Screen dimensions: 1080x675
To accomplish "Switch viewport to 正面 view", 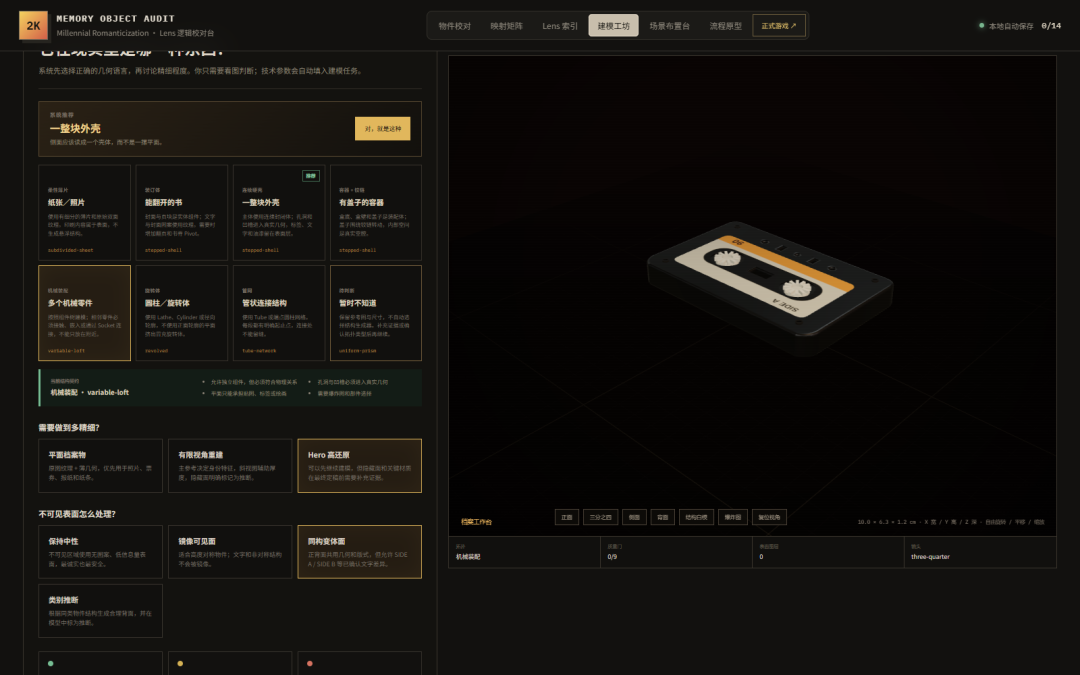I will pyautogui.click(x=567, y=517).
